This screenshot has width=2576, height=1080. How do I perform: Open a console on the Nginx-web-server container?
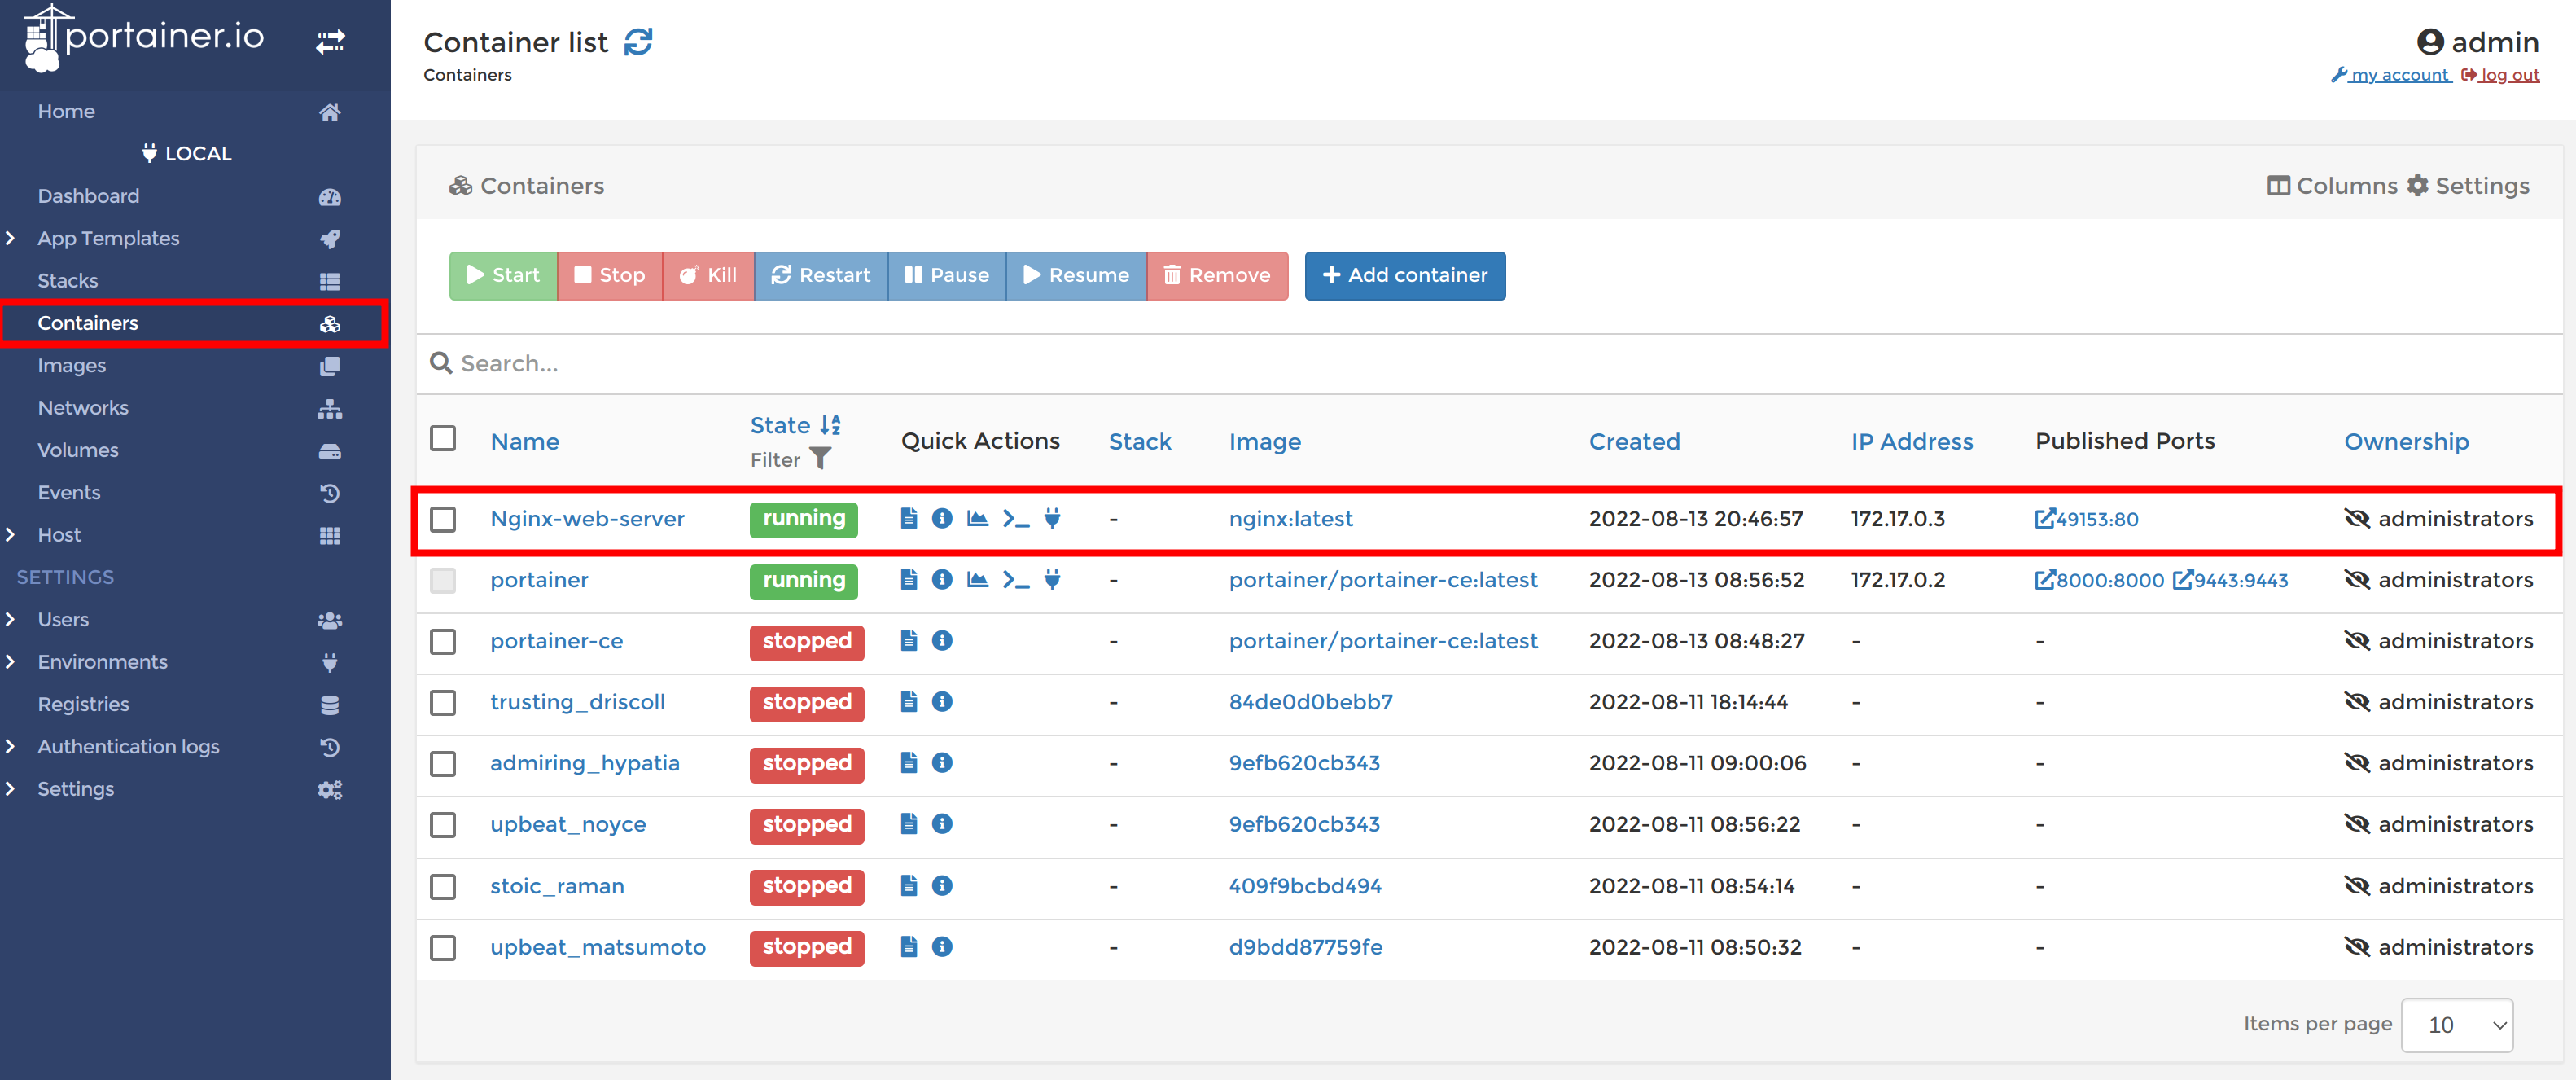coord(1015,518)
